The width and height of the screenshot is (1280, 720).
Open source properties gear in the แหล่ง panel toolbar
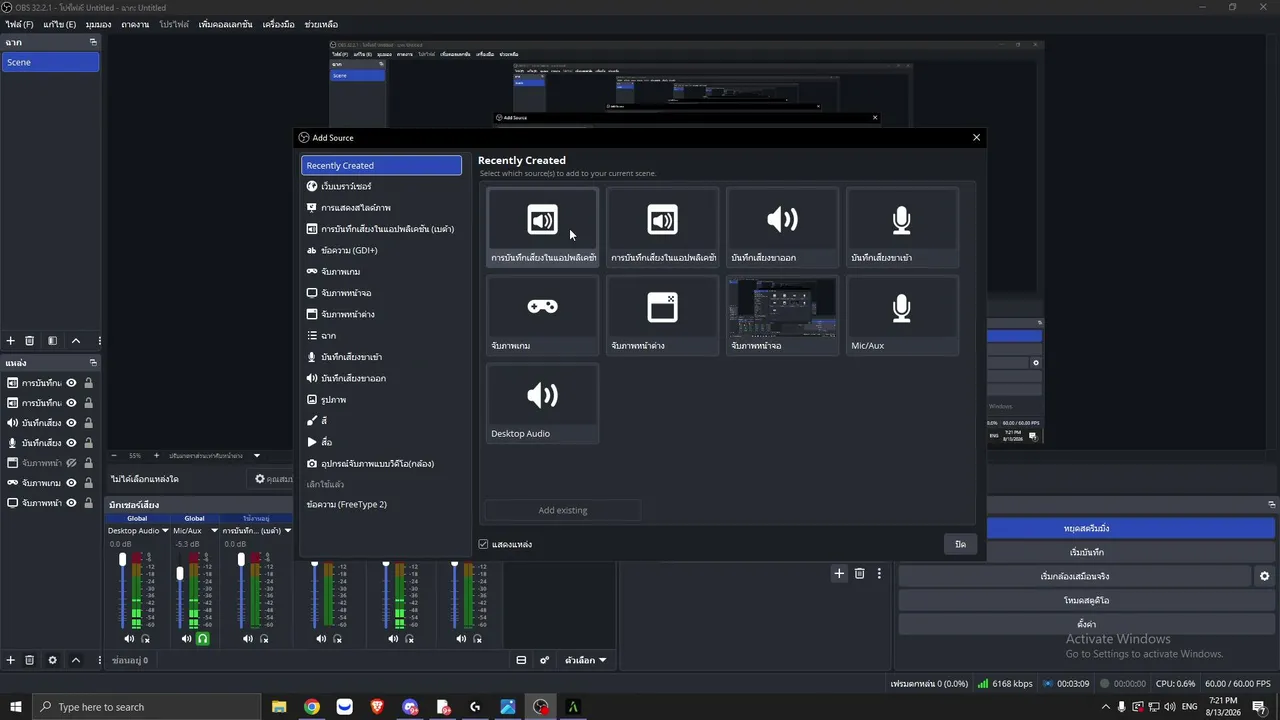click(x=52, y=660)
